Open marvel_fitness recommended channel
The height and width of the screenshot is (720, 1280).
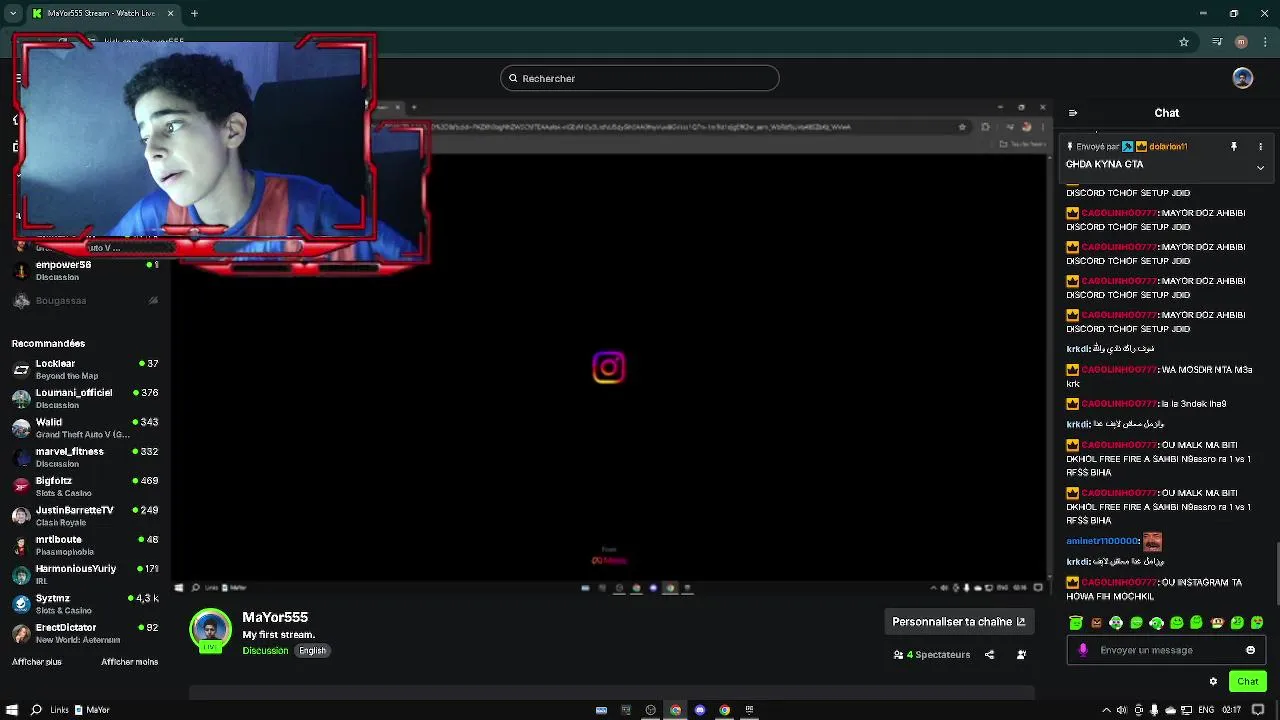[x=85, y=457]
